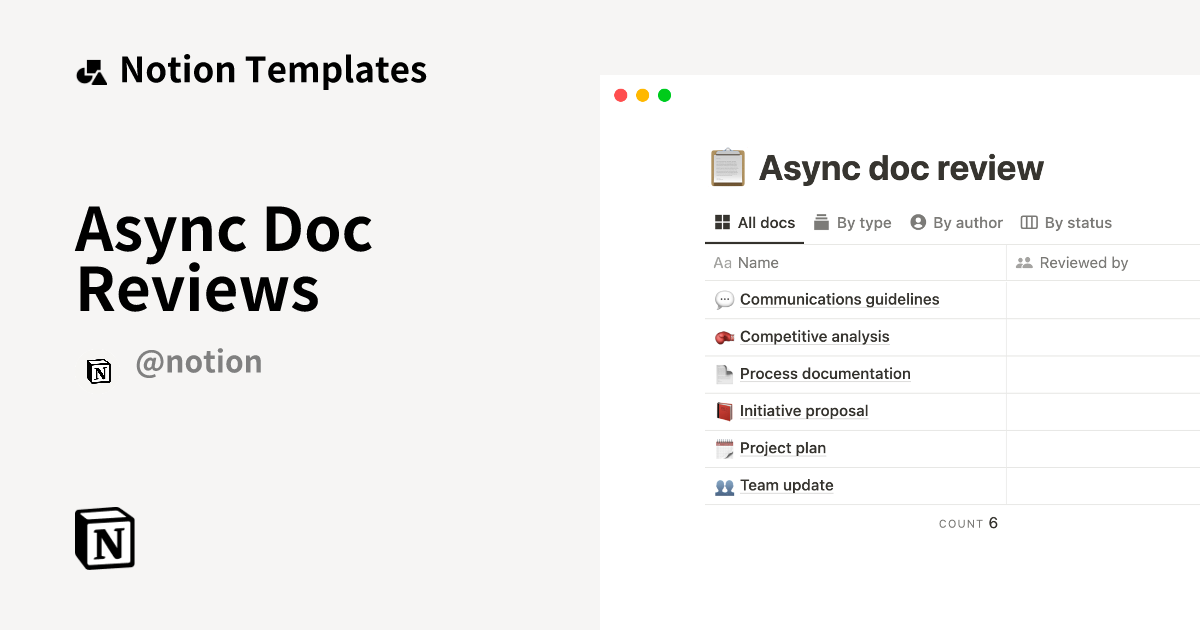Click the person icon in the Reviewed by header
Viewport: 1200px width, 630px height.
pos(1024,262)
